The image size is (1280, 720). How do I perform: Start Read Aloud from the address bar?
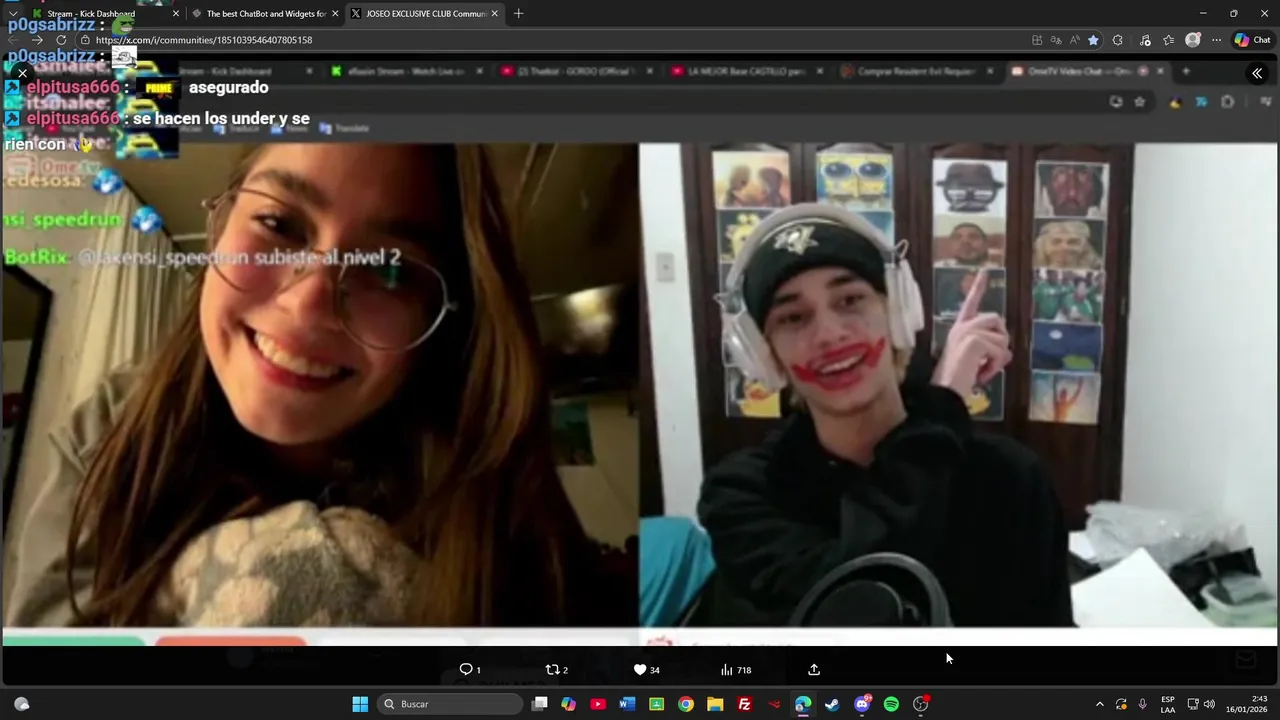click(1075, 40)
